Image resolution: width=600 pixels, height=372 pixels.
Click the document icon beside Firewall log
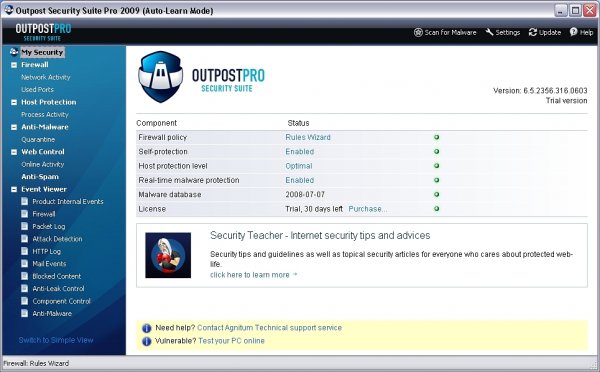click(24, 214)
